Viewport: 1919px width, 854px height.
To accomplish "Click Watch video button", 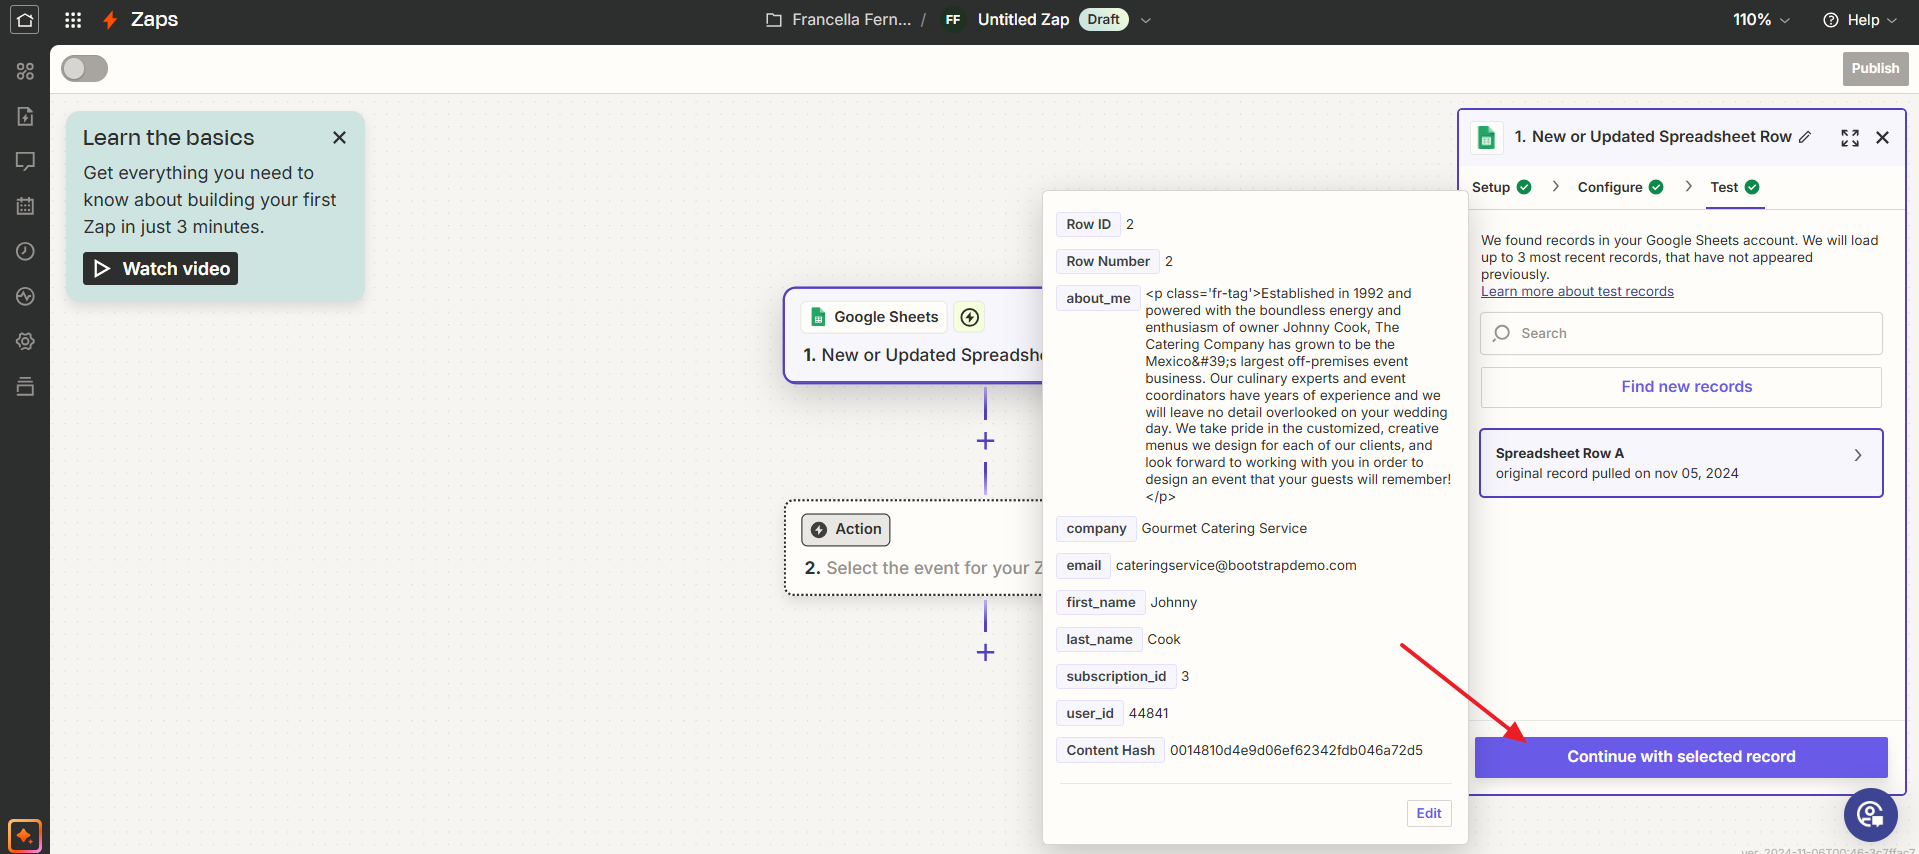I will click(160, 268).
